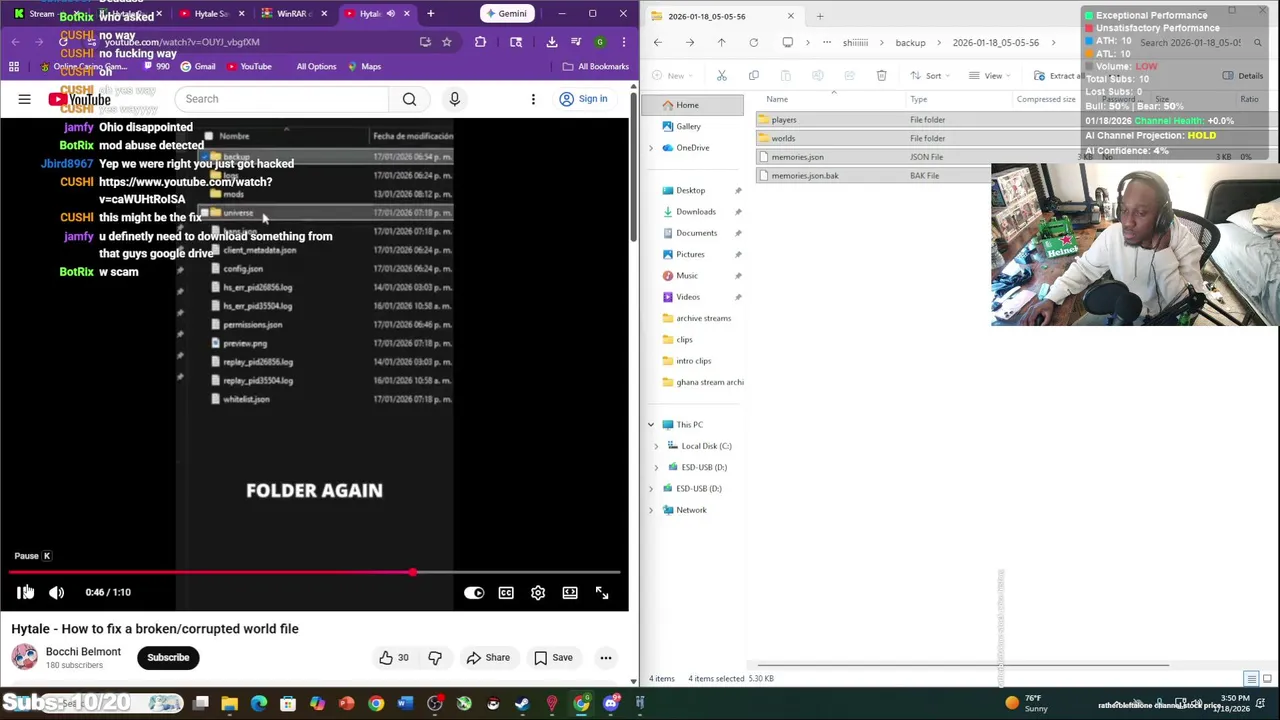This screenshot has height=720, width=1280.
Task: Go up one folder in Explorer
Action: pyautogui.click(x=721, y=43)
